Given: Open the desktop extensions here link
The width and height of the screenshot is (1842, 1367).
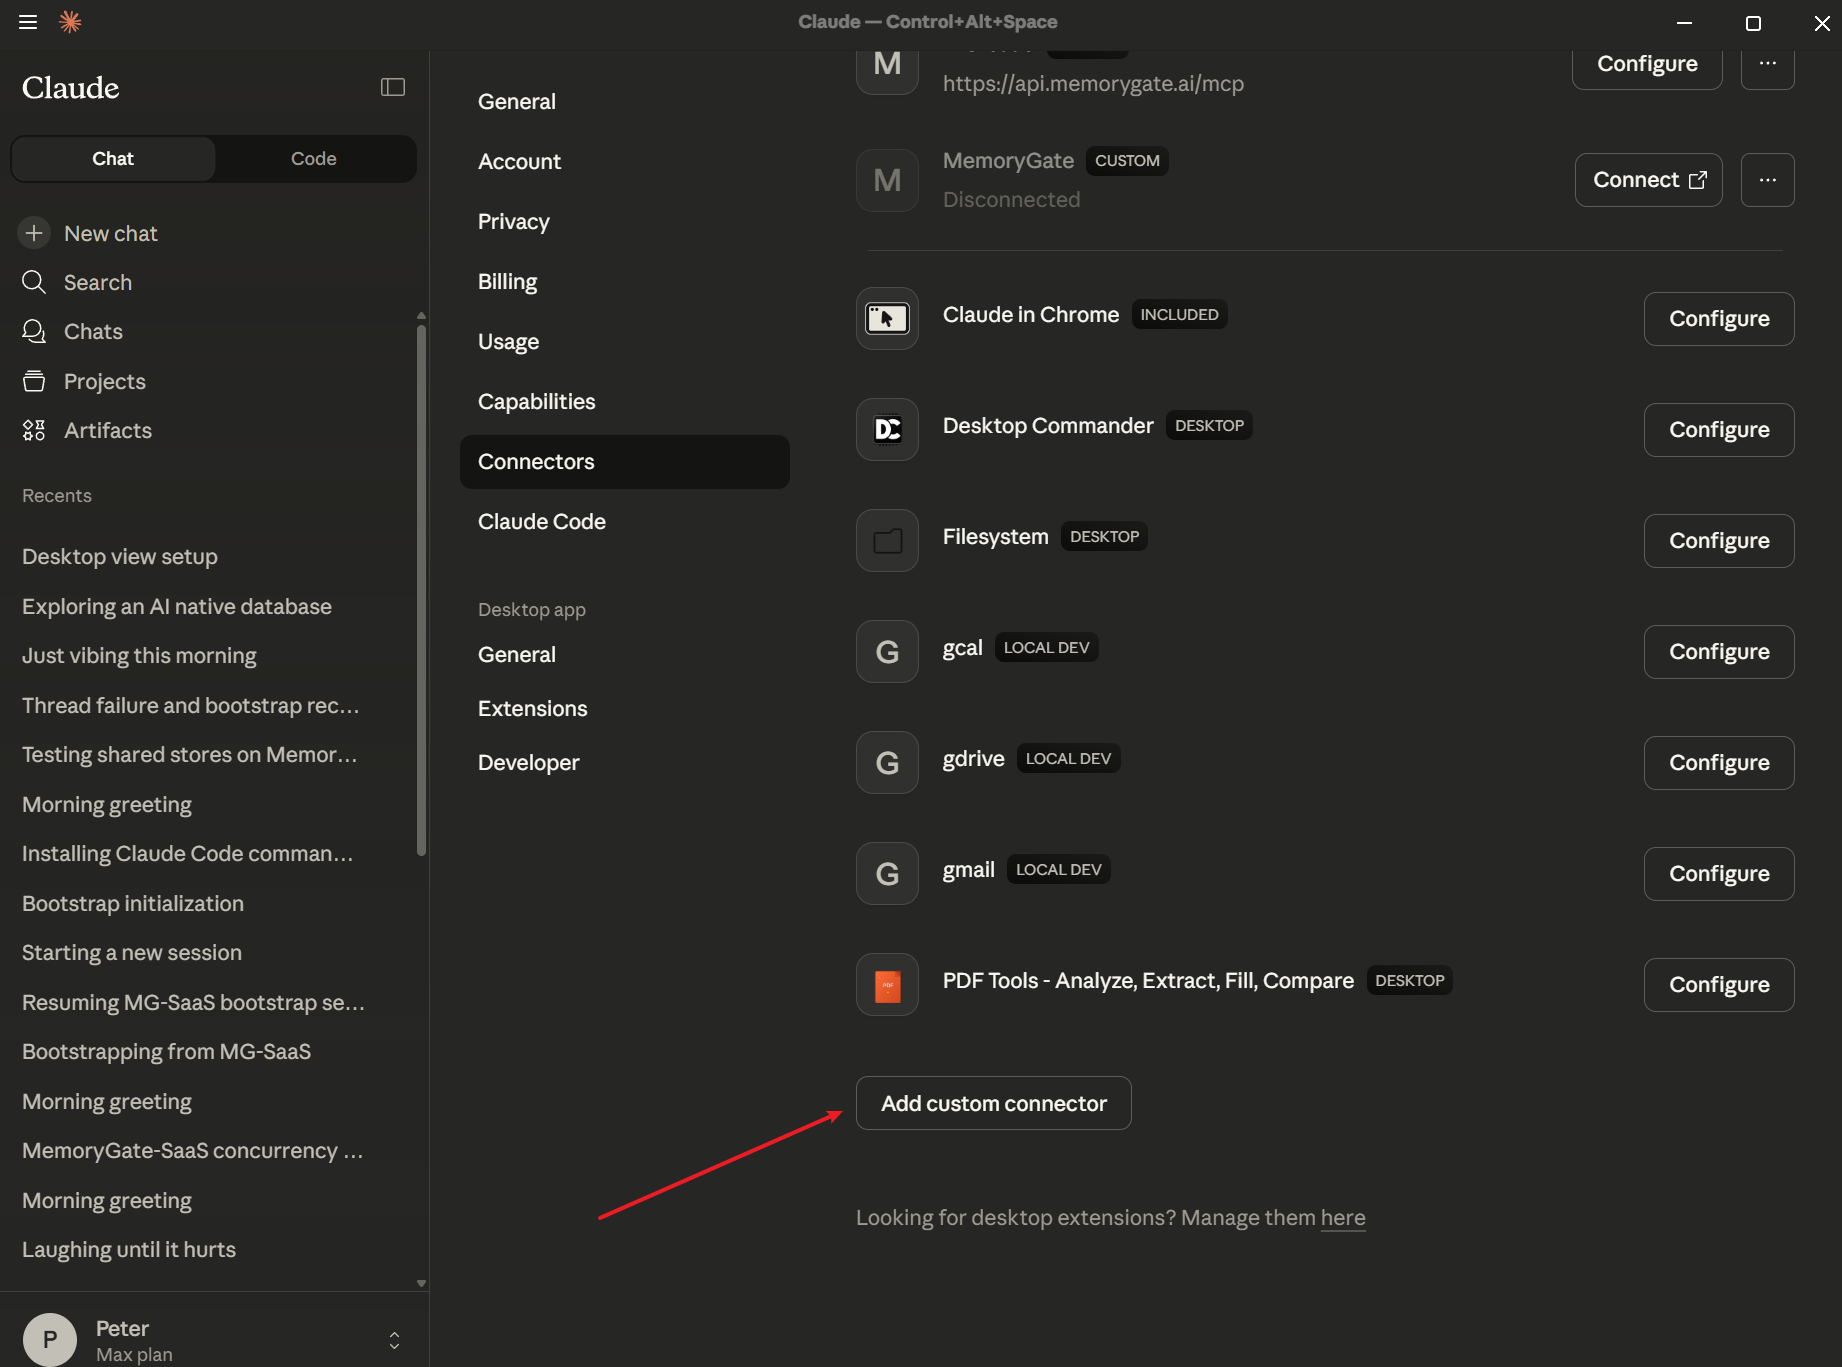Looking at the screenshot, I should click(x=1343, y=1218).
